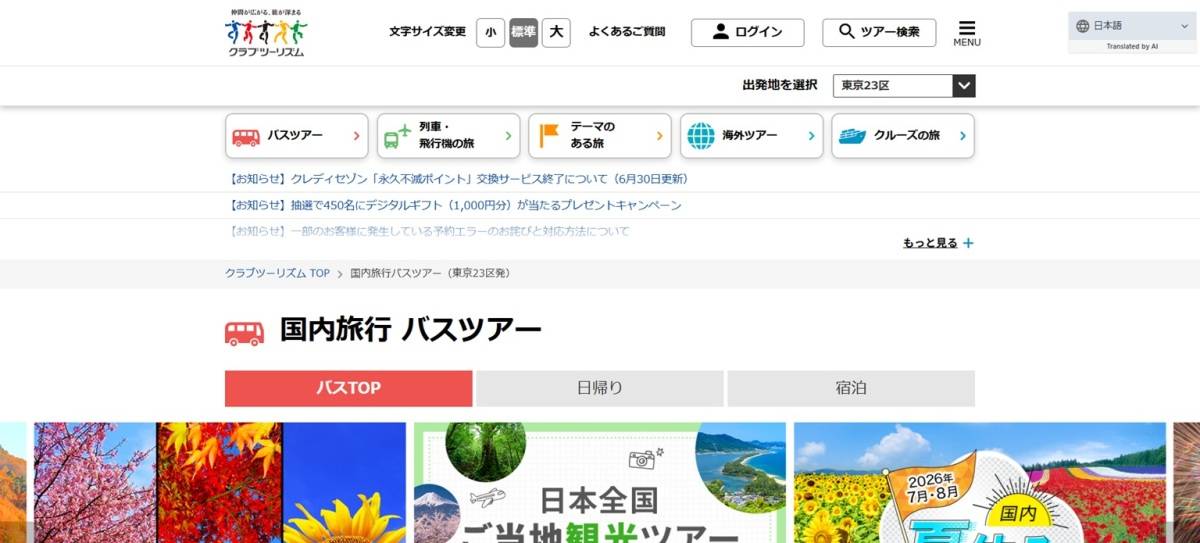Screen dimensions: 1200x543
Task: Open the 日本語 language dropdown
Action: click(x=1132, y=26)
